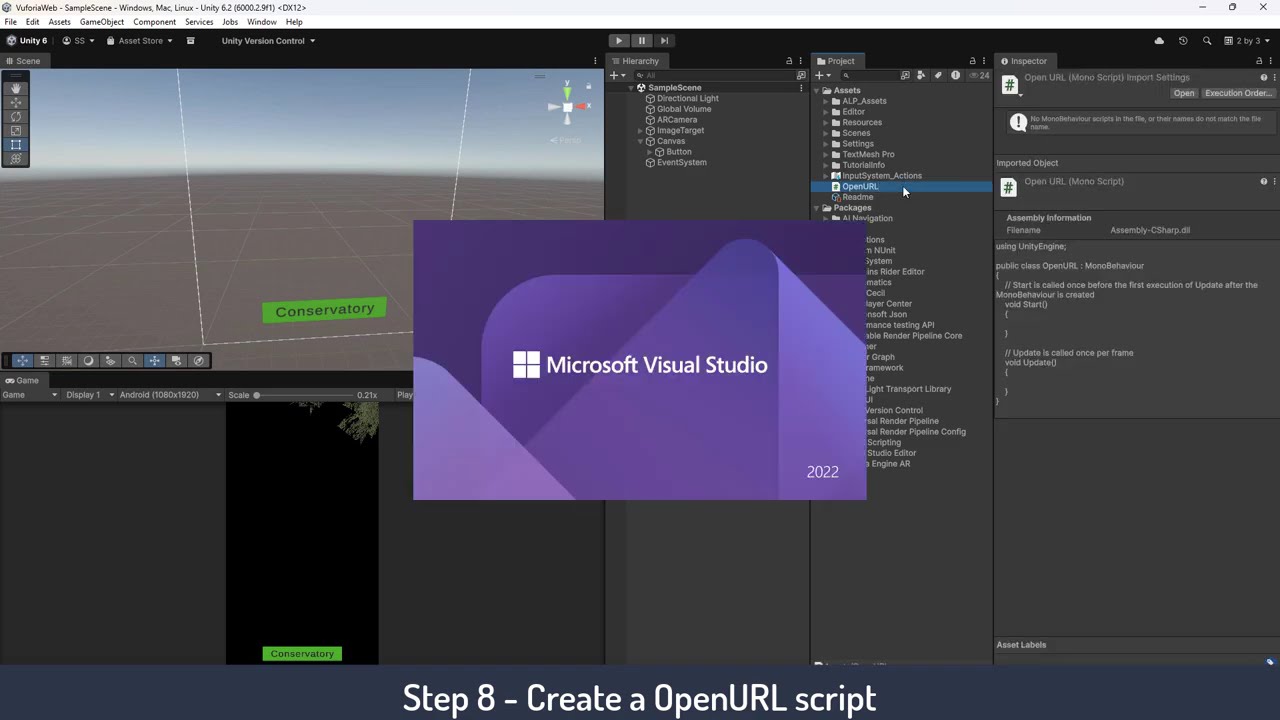Select the Readme asset

857,197
